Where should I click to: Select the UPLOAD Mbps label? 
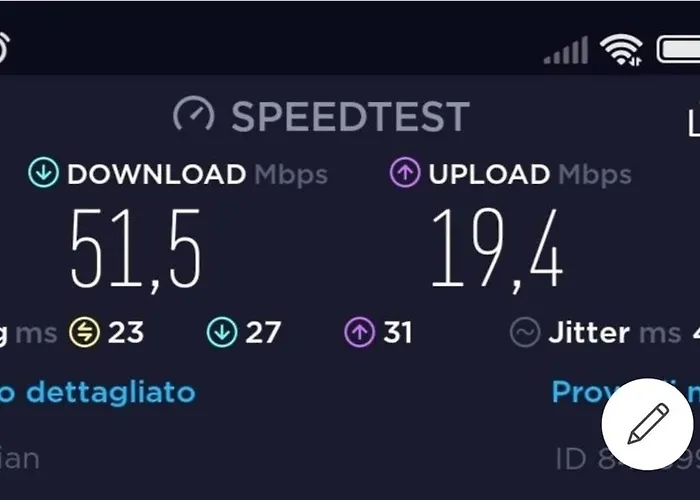tap(530, 174)
